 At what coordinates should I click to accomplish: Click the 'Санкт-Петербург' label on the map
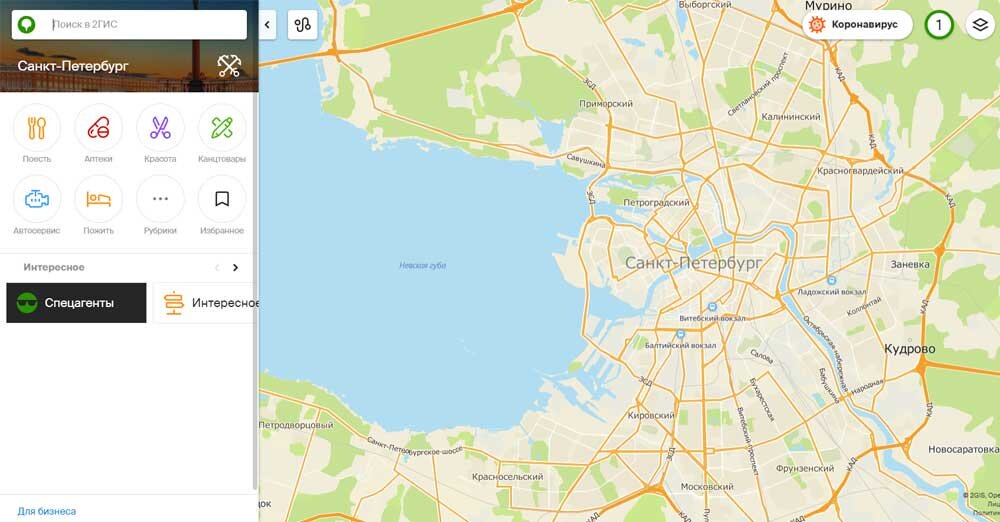[x=693, y=263]
